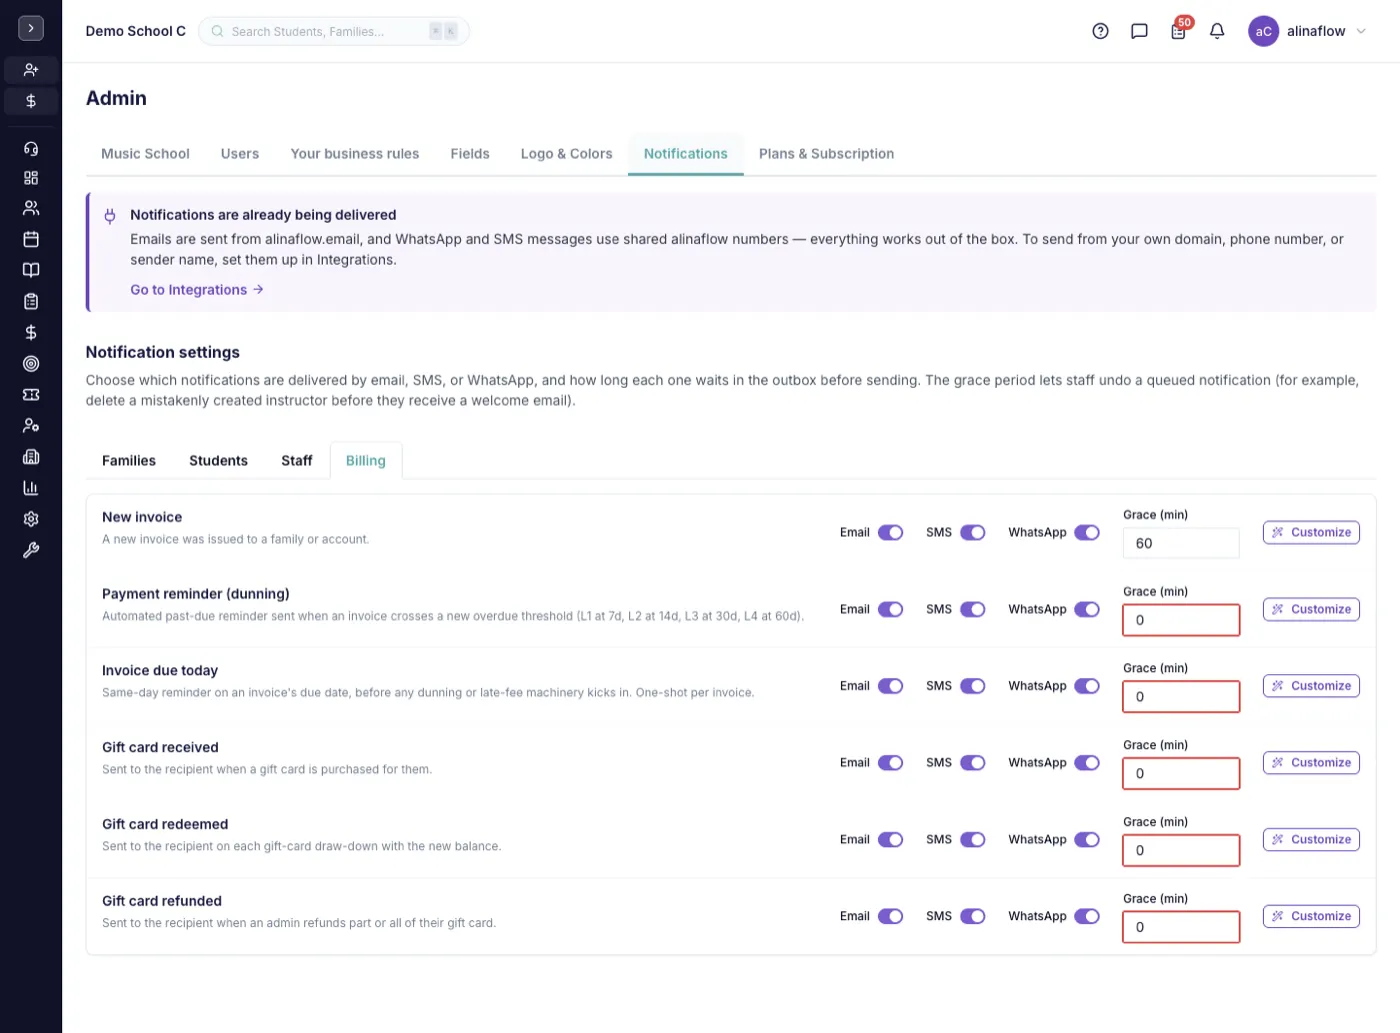Open the target icon in the sidebar

[x=31, y=364]
